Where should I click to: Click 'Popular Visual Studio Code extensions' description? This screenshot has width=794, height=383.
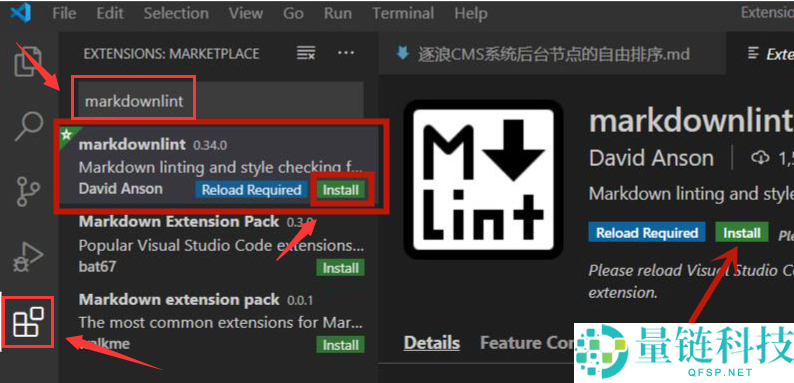pyautogui.click(x=221, y=245)
